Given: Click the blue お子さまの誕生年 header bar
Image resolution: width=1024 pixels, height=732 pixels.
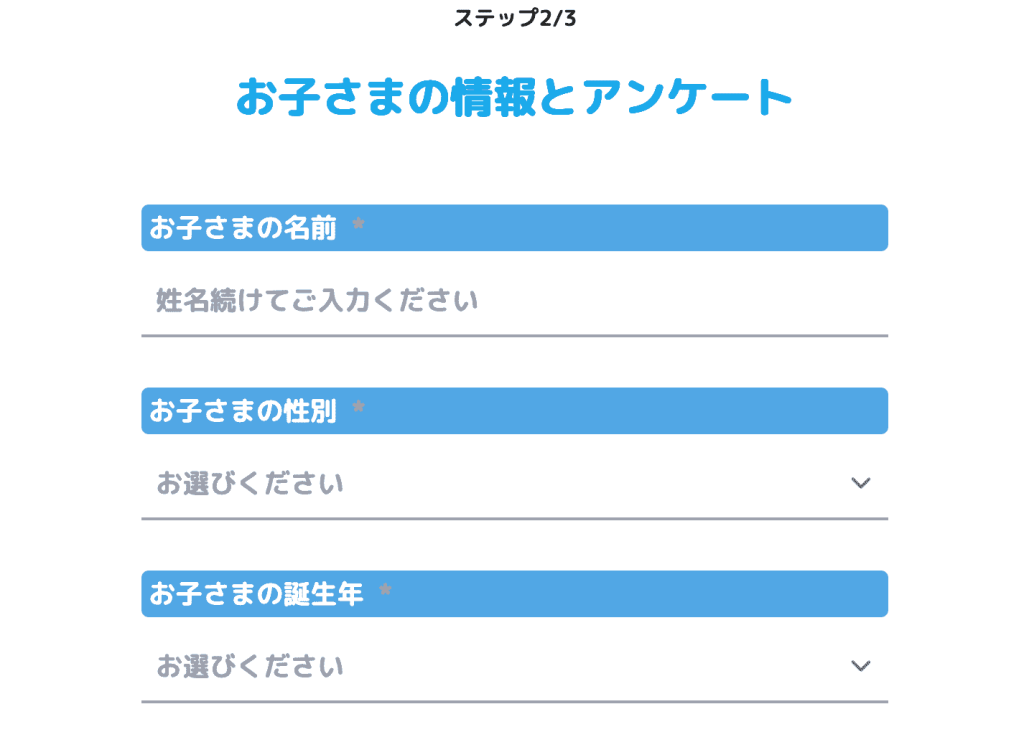Looking at the screenshot, I should 515,593.
